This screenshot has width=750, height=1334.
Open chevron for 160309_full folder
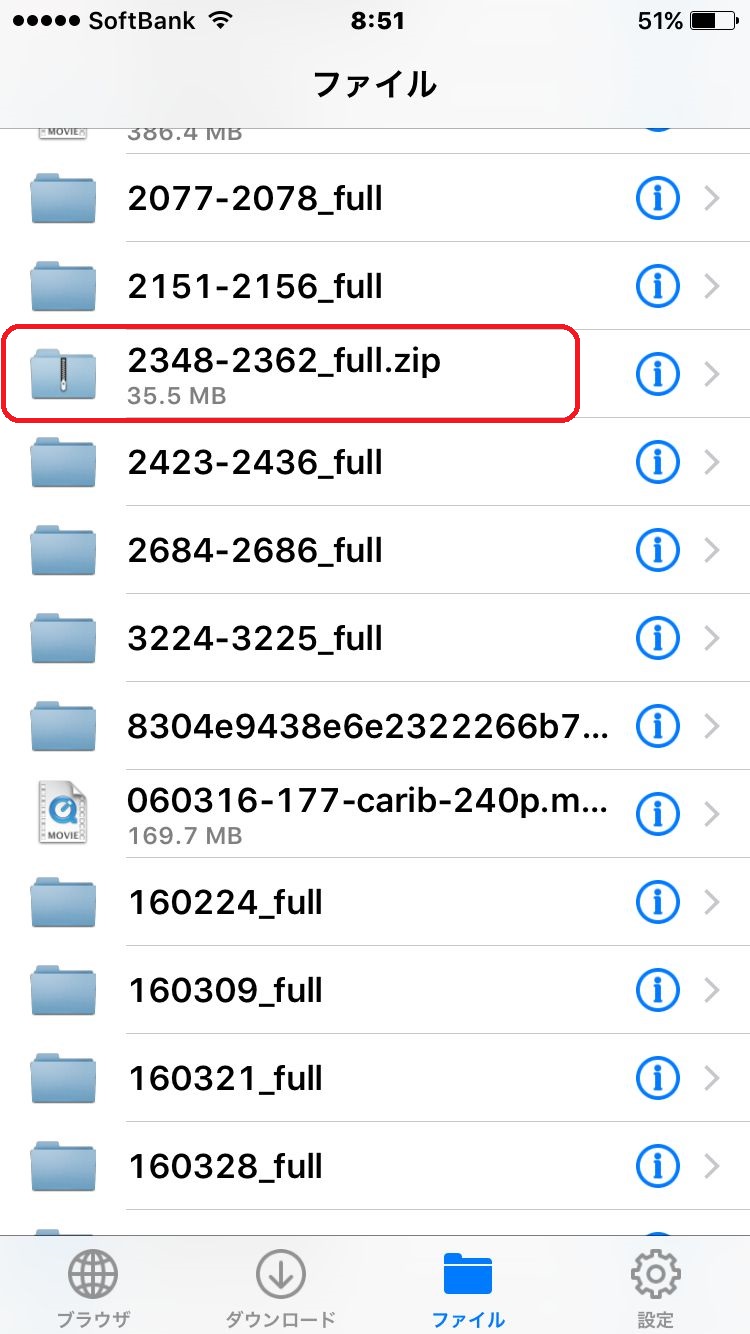point(712,991)
